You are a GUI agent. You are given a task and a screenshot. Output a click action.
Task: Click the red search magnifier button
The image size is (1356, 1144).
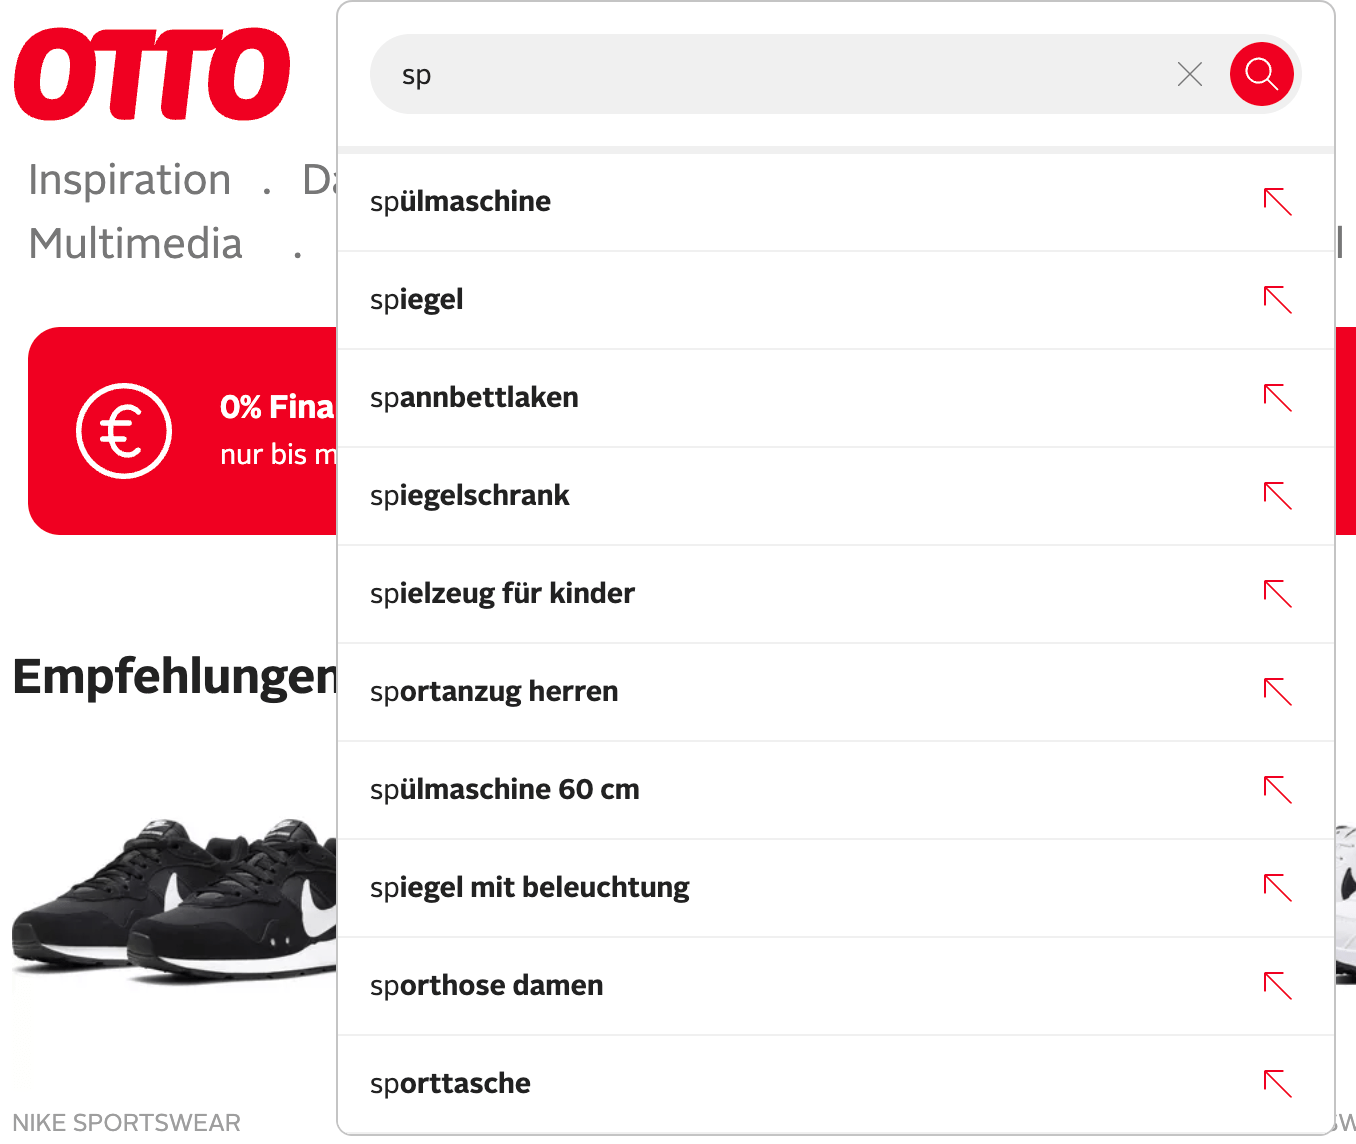point(1261,74)
